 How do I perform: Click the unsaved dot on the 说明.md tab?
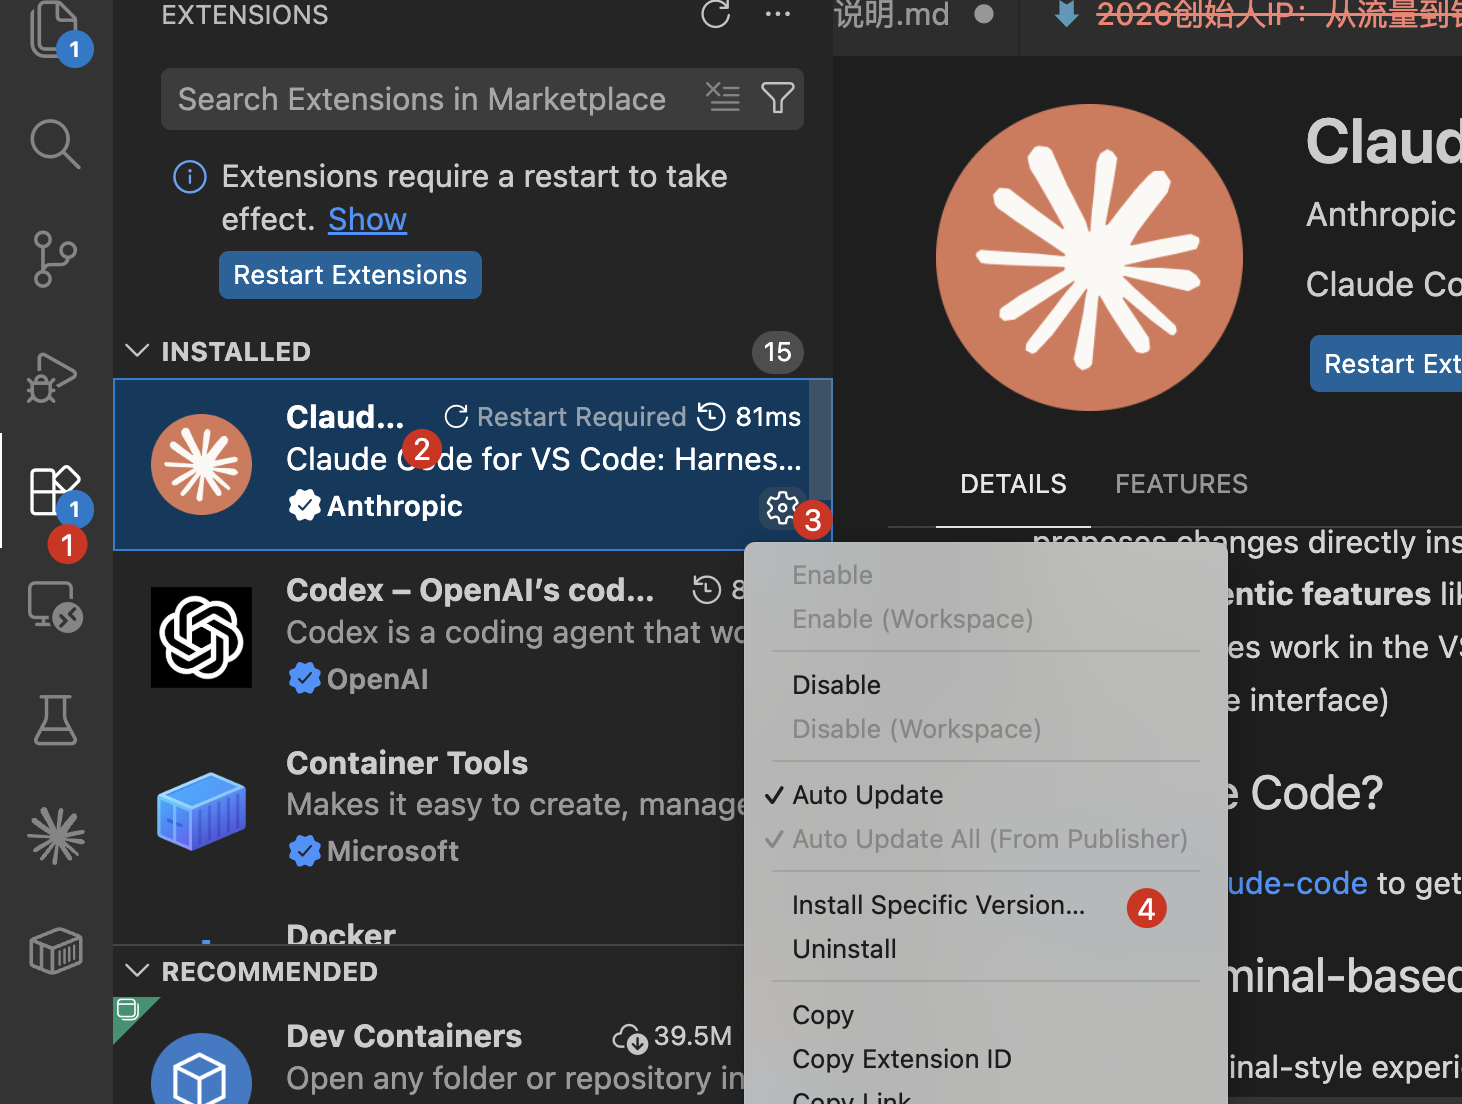pyautogui.click(x=984, y=14)
